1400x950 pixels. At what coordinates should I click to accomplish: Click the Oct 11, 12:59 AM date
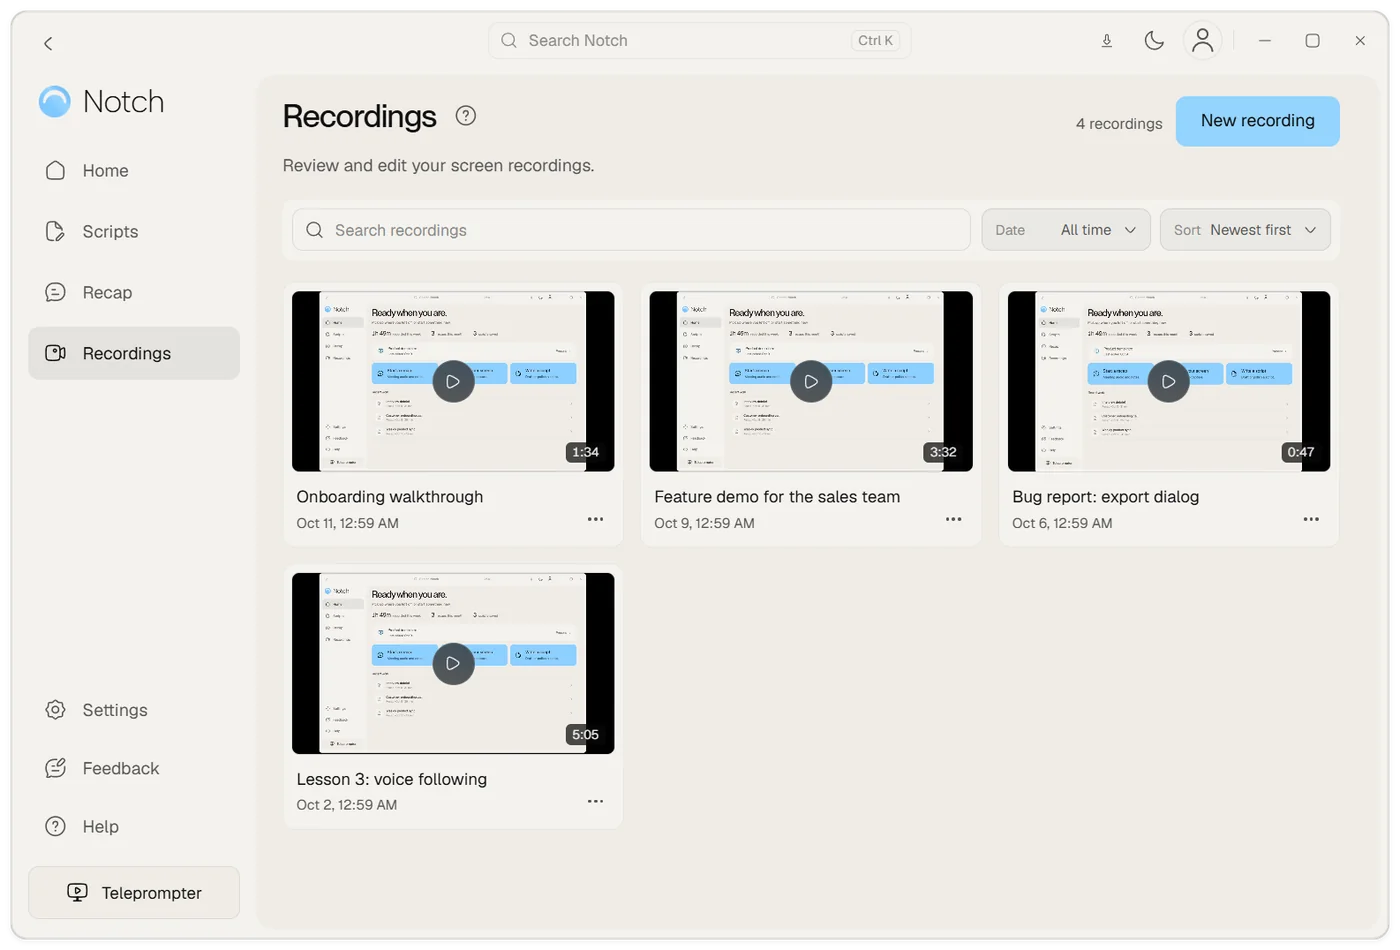click(x=347, y=523)
